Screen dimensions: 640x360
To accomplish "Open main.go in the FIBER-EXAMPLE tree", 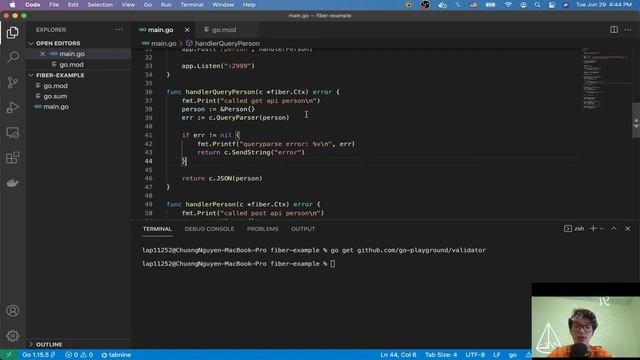I will point(56,107).
